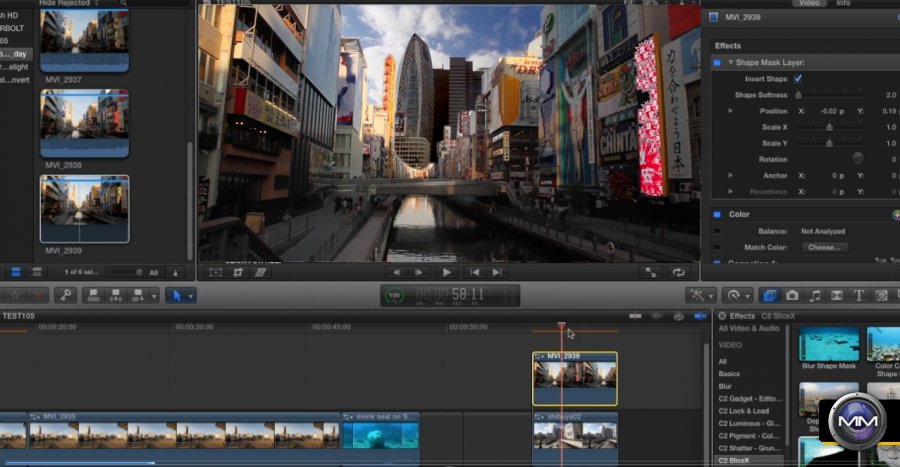Open the Select tool dropdown arrow
The image size is (900, 467).
click(x=190, y=295)
